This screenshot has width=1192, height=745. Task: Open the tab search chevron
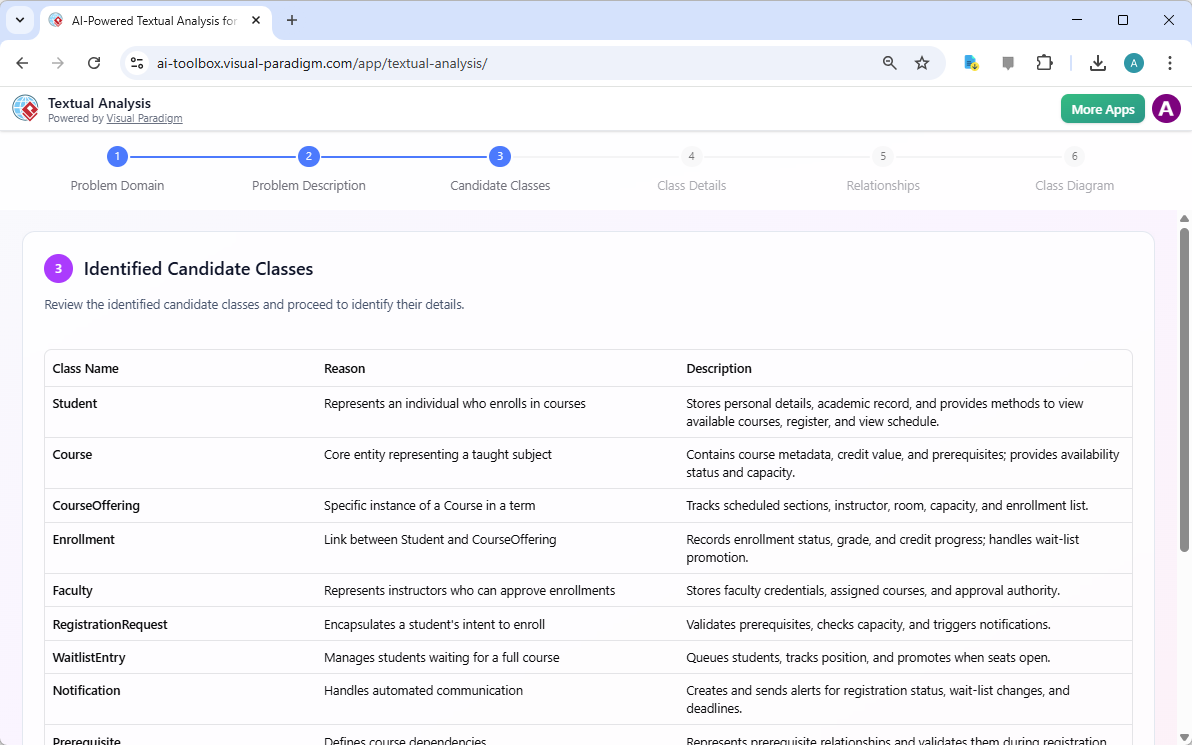[19, 20]
